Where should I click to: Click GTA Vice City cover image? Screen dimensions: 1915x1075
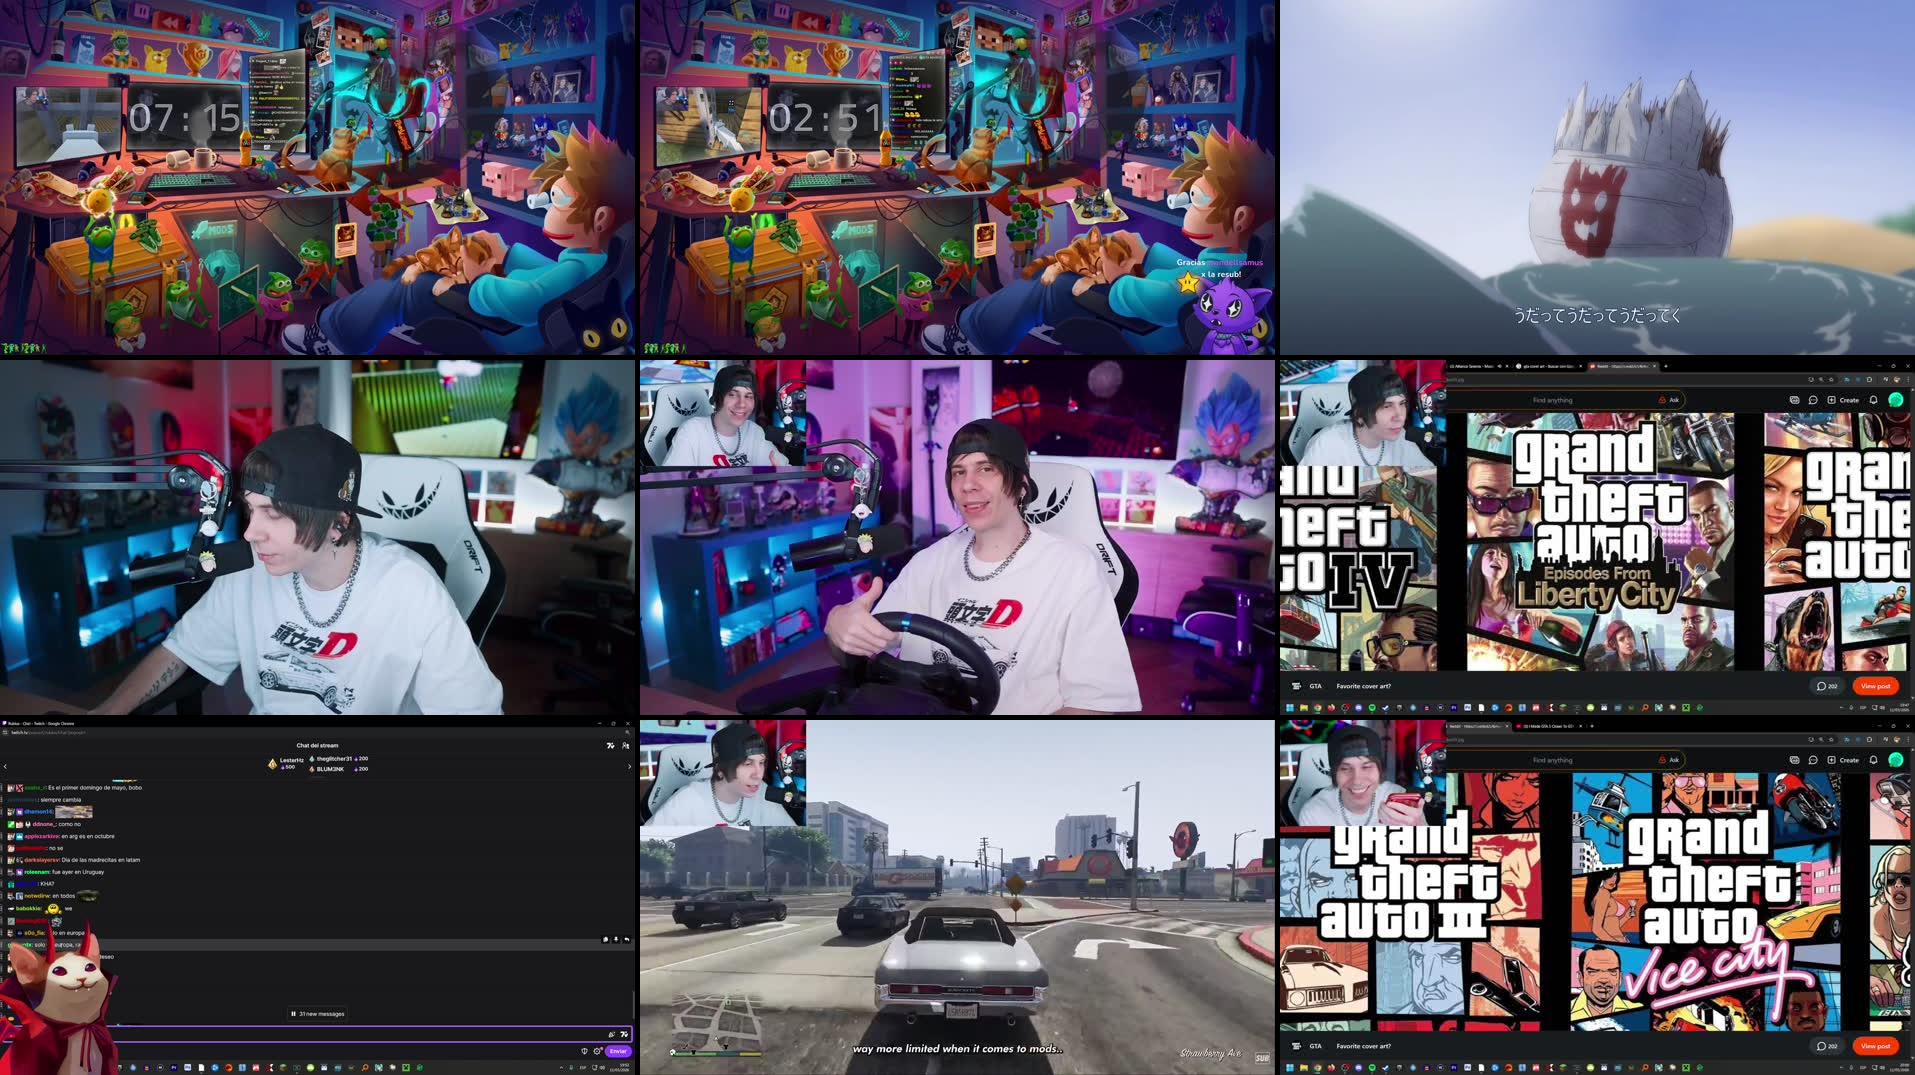tap(1705, 901)
